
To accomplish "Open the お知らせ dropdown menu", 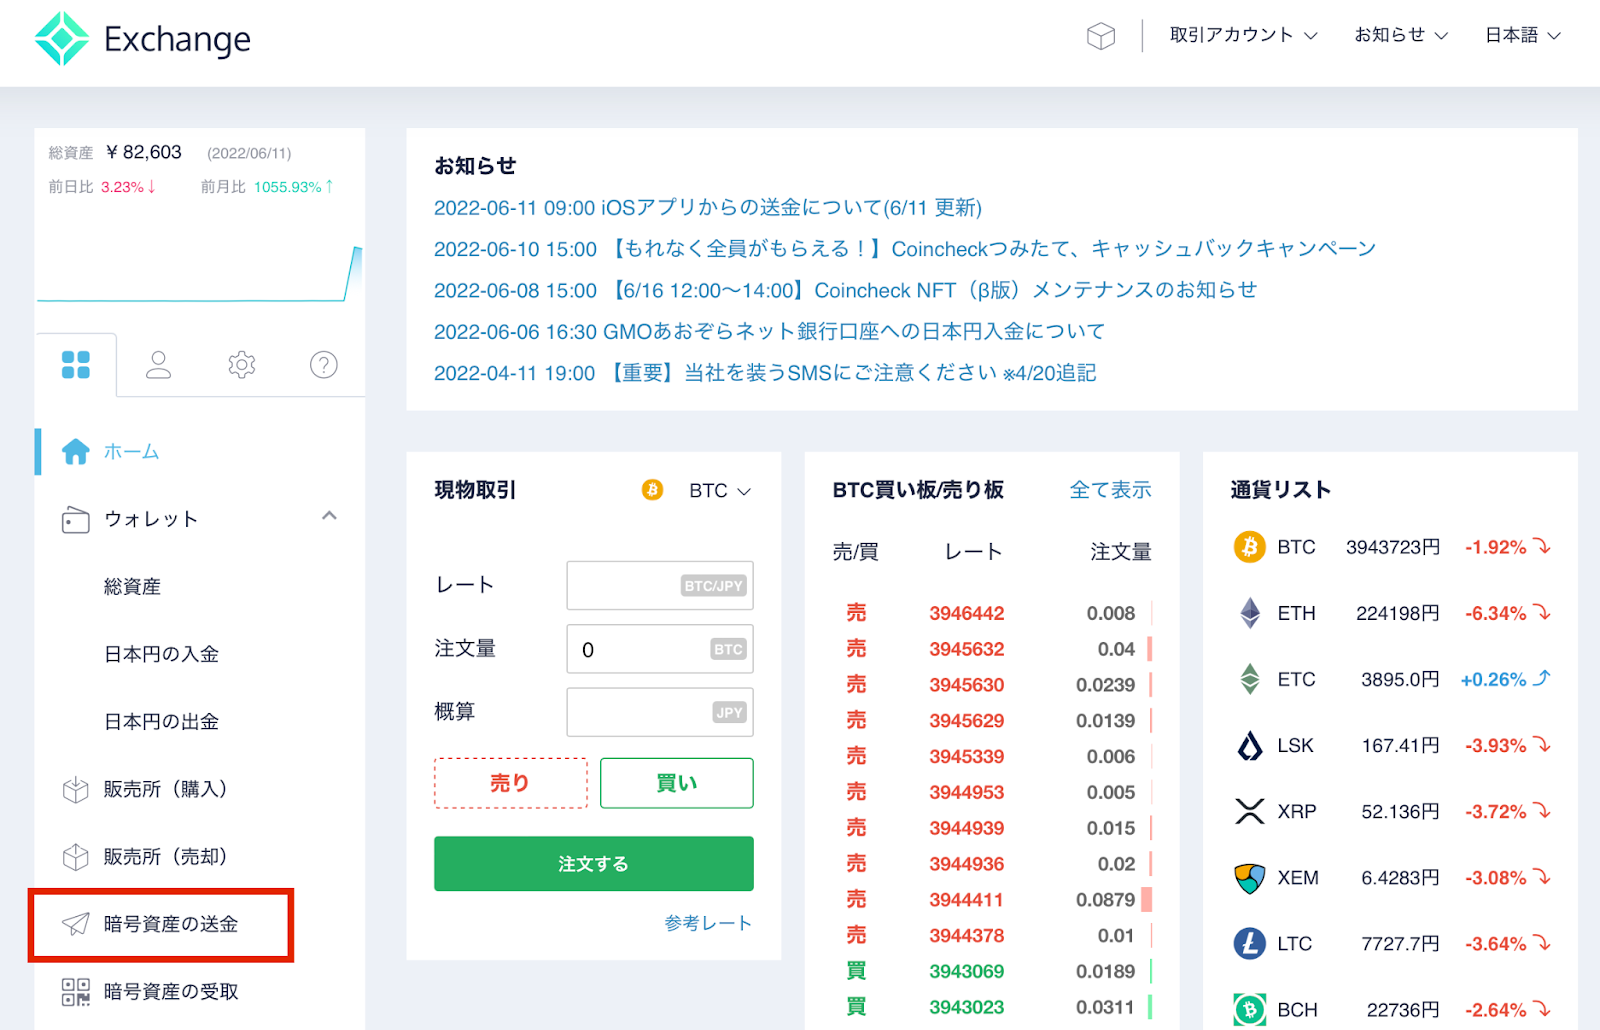I will 1401,35.
